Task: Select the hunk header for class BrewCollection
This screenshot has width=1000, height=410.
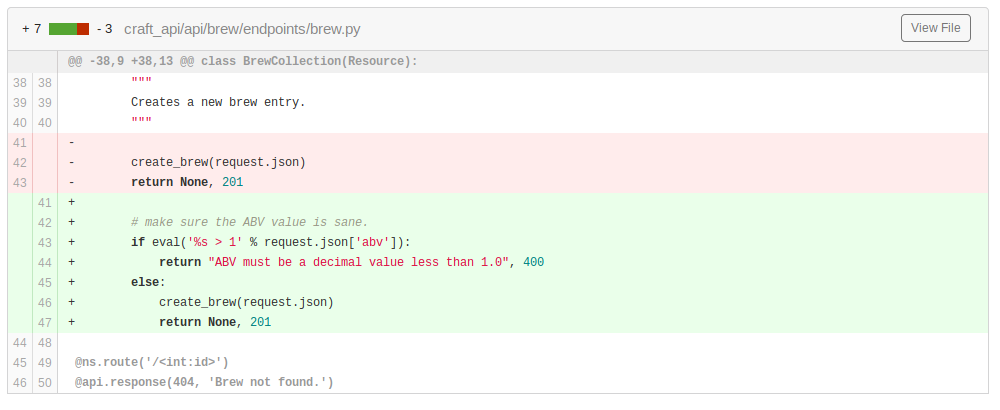Action: pyautogui.click(x=242, y=62)
